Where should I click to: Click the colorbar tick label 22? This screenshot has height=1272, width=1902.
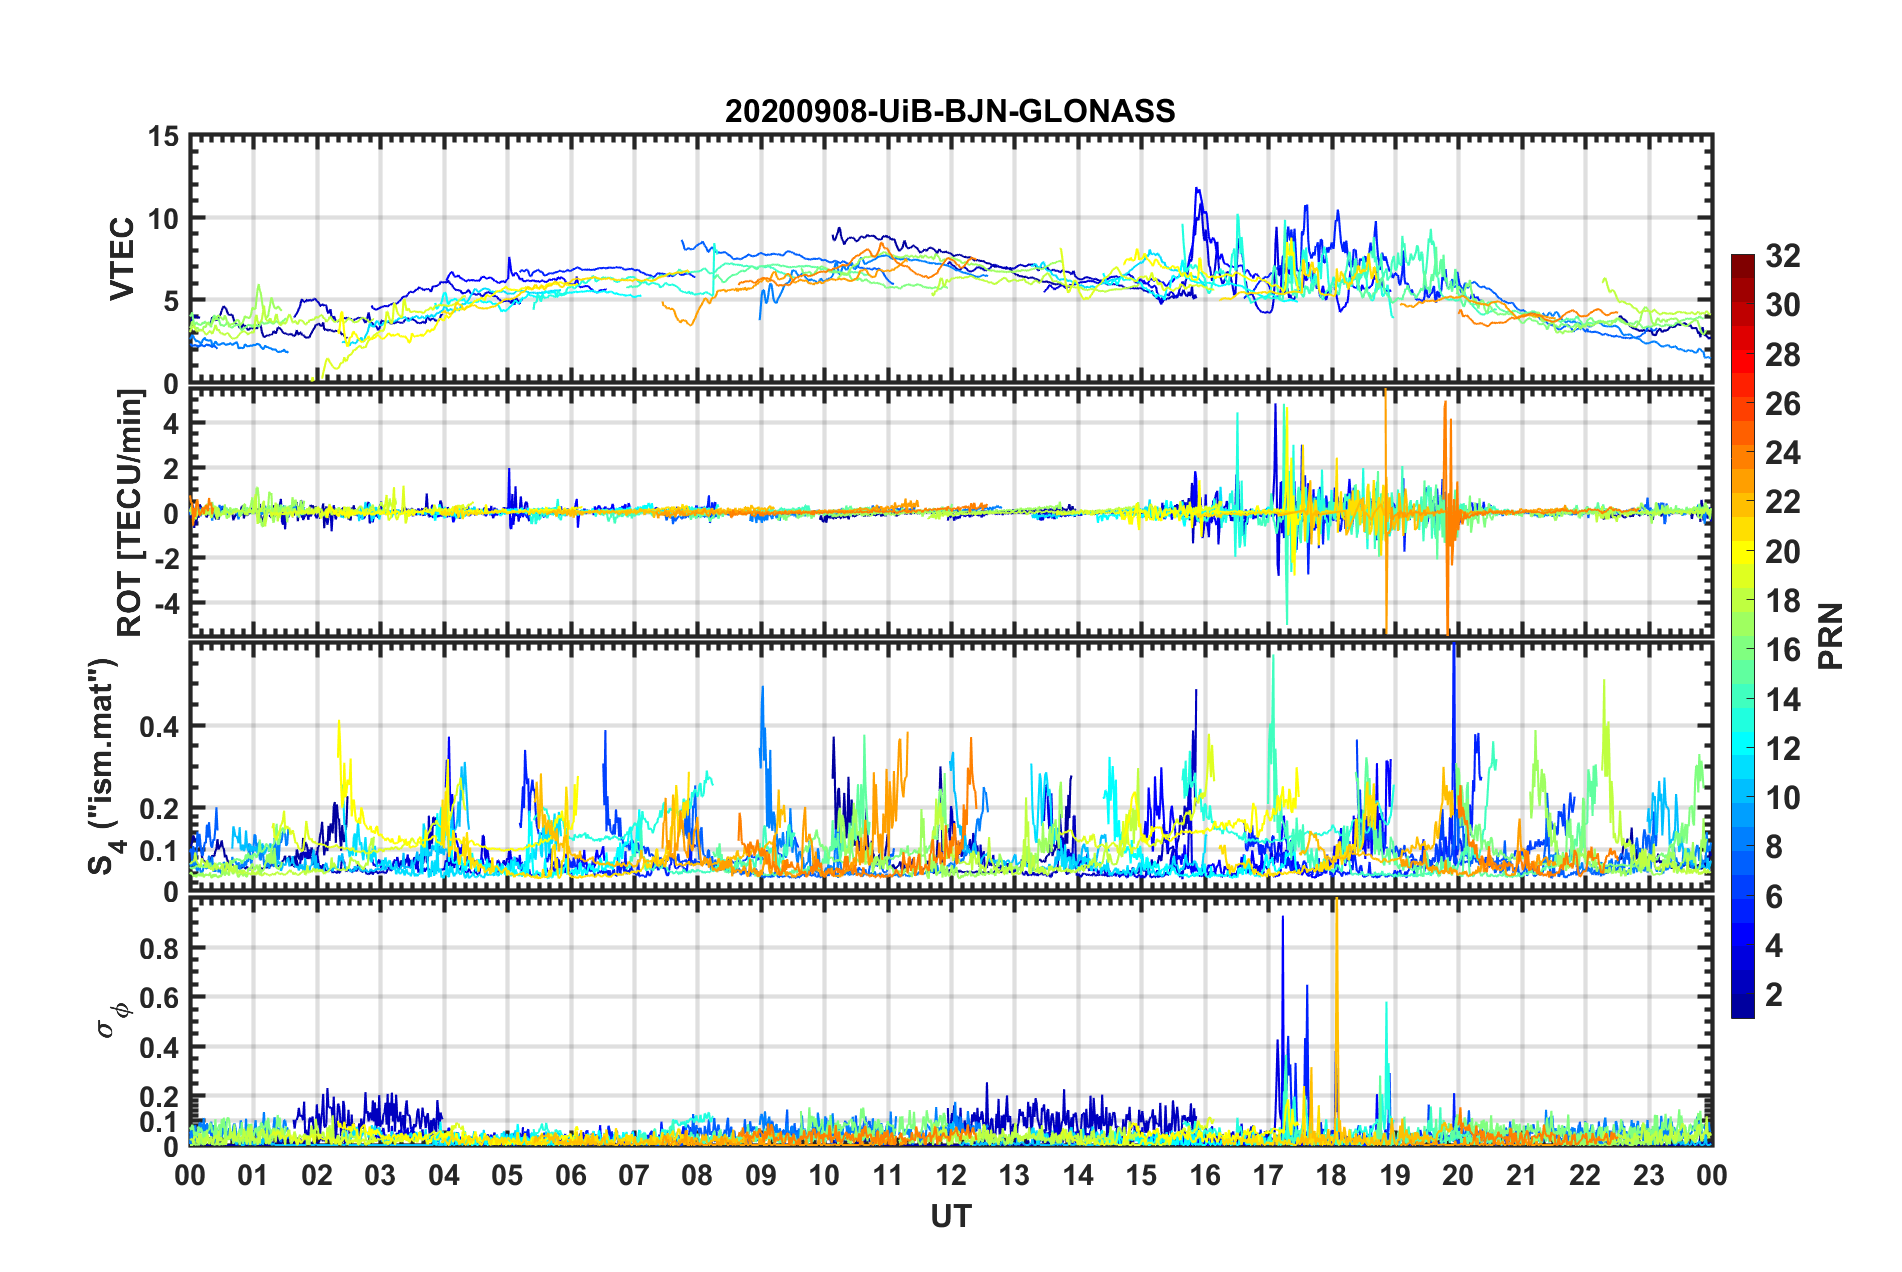(x=1783, y=502)
